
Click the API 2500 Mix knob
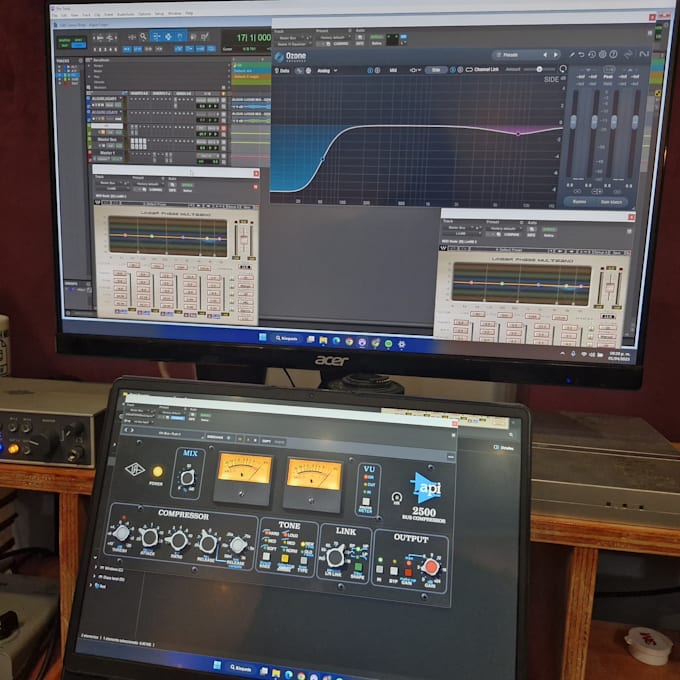(187, 478)
